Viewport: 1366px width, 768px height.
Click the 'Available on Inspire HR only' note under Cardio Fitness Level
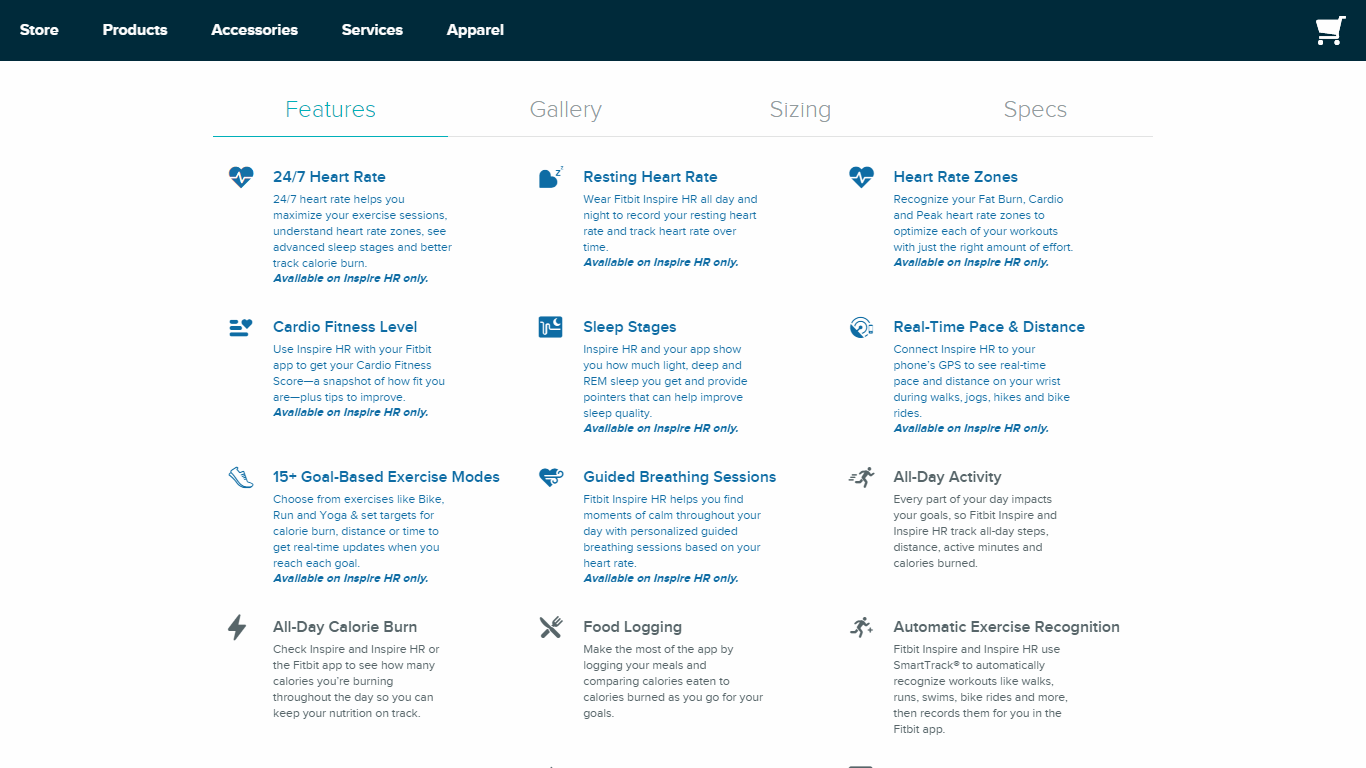tap(351, 412)
